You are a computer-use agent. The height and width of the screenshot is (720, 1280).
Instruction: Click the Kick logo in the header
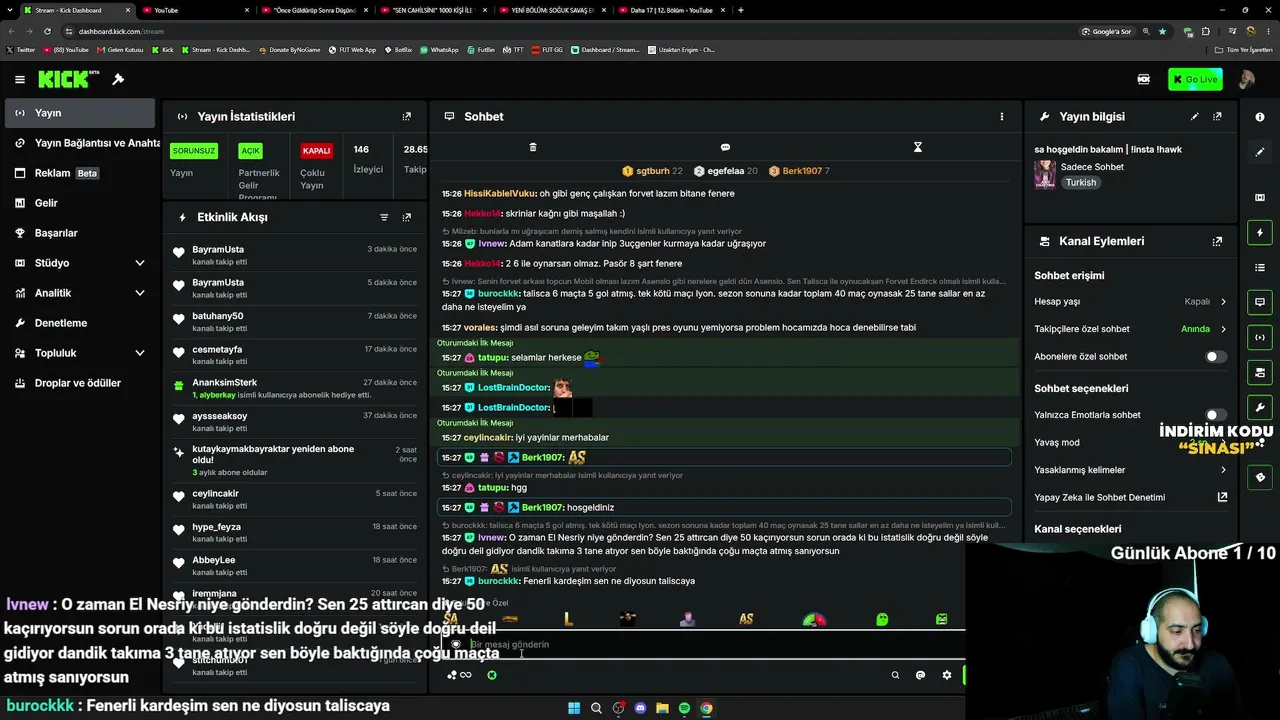(69, 79)
